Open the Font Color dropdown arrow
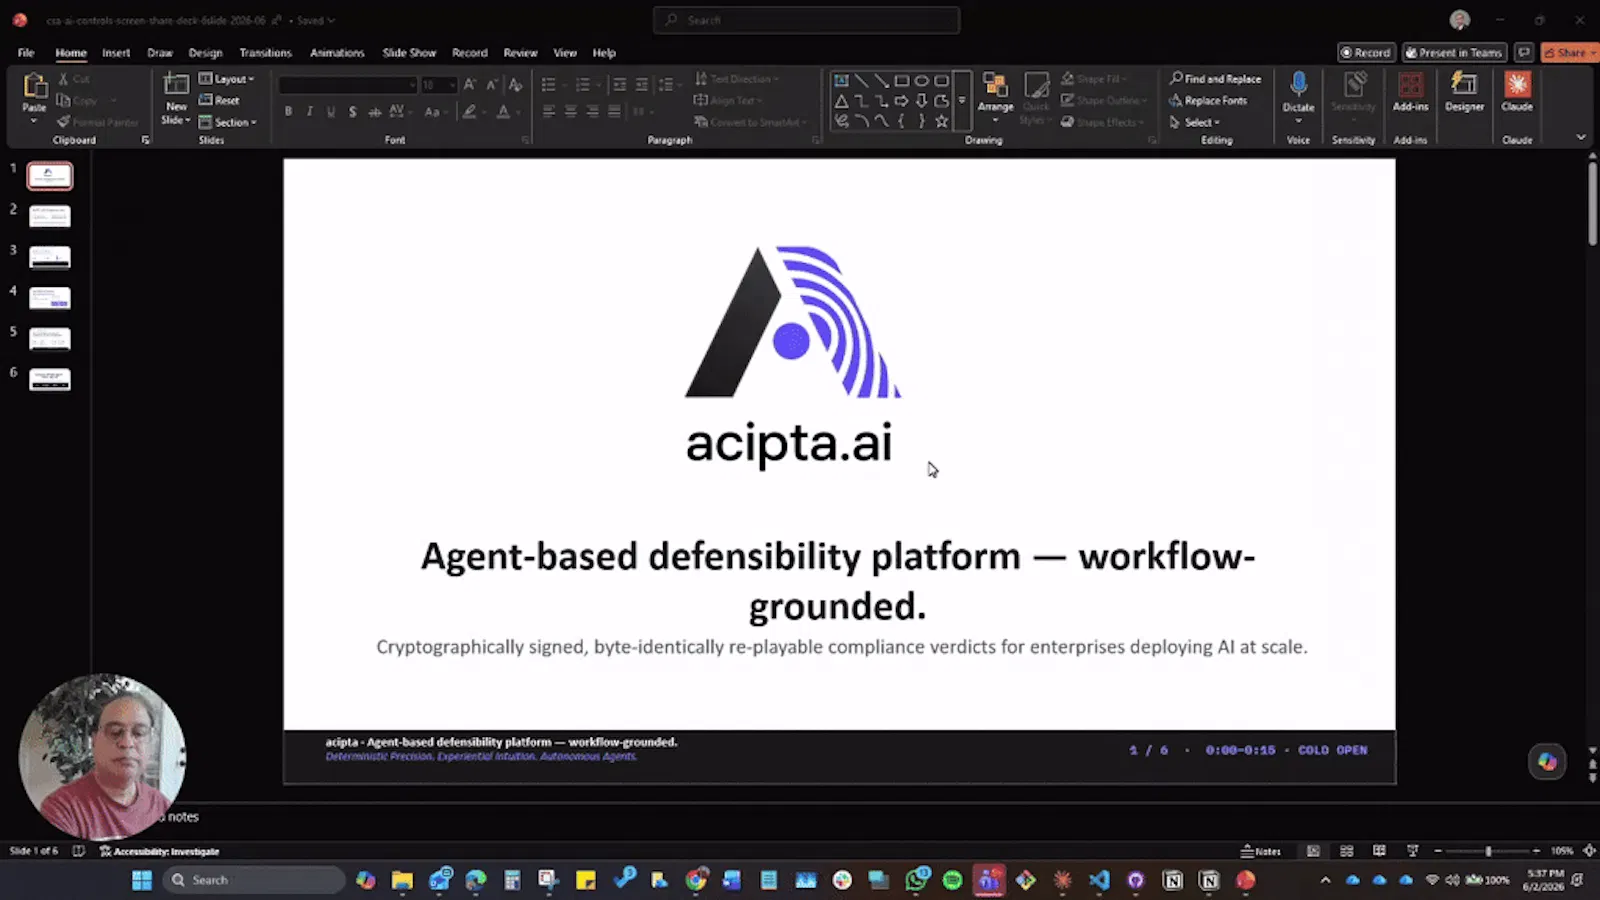 pos(518,113)
